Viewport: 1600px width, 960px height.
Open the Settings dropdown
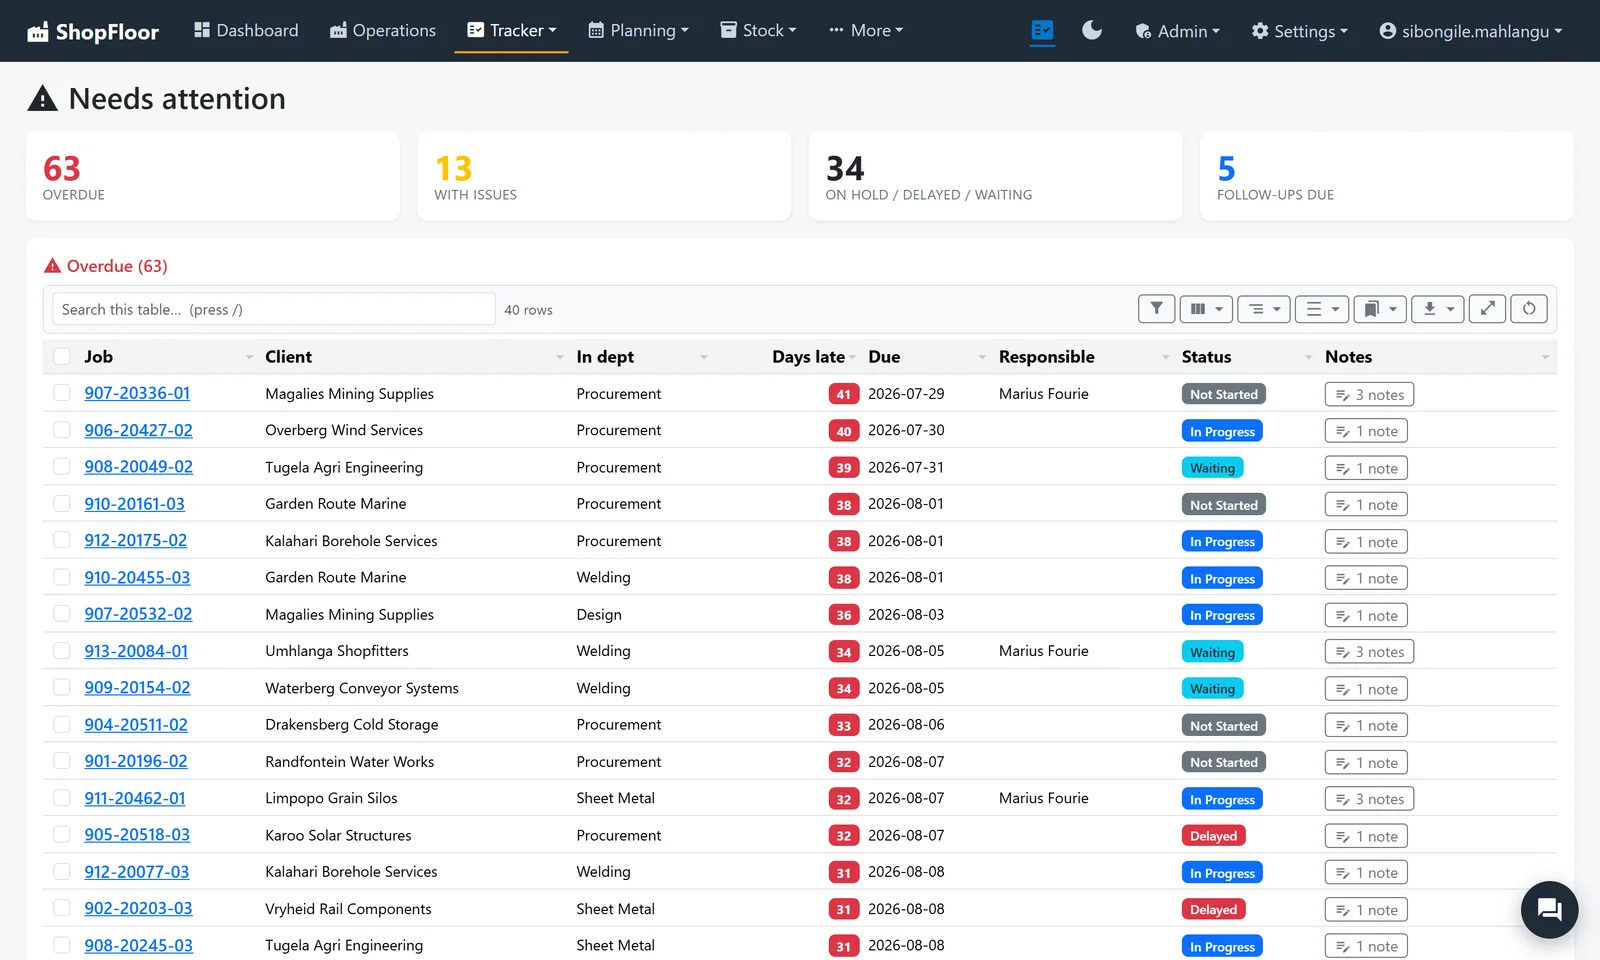pos(1299,31)
